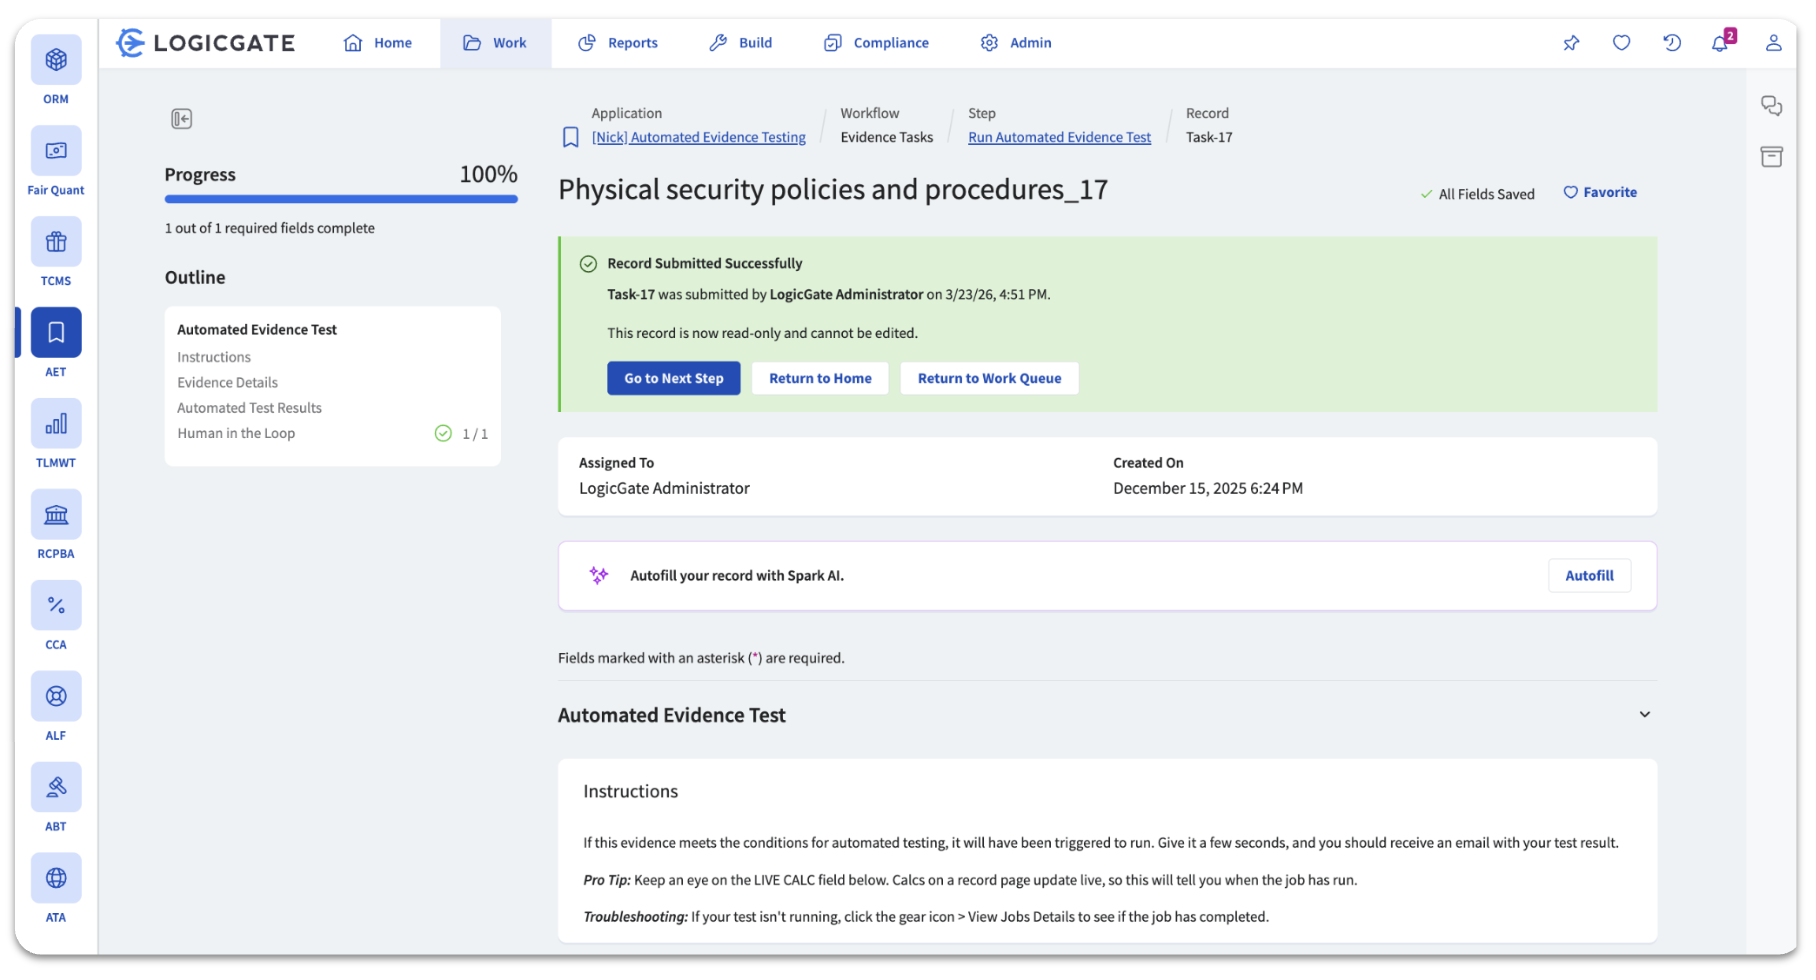
Task: Click Go to Next Step button
Action: pos(673,379)
